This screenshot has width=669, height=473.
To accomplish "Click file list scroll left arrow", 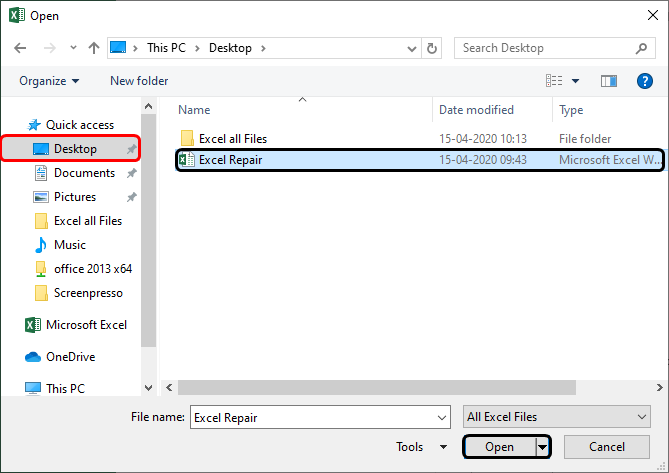I will (x=169, y=388).
